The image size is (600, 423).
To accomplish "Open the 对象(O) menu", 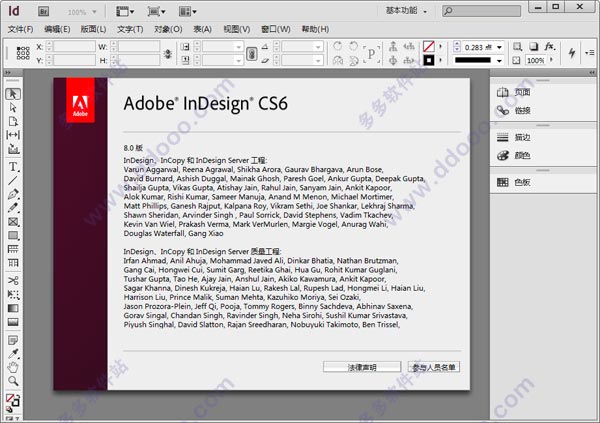I will [168, 29].
